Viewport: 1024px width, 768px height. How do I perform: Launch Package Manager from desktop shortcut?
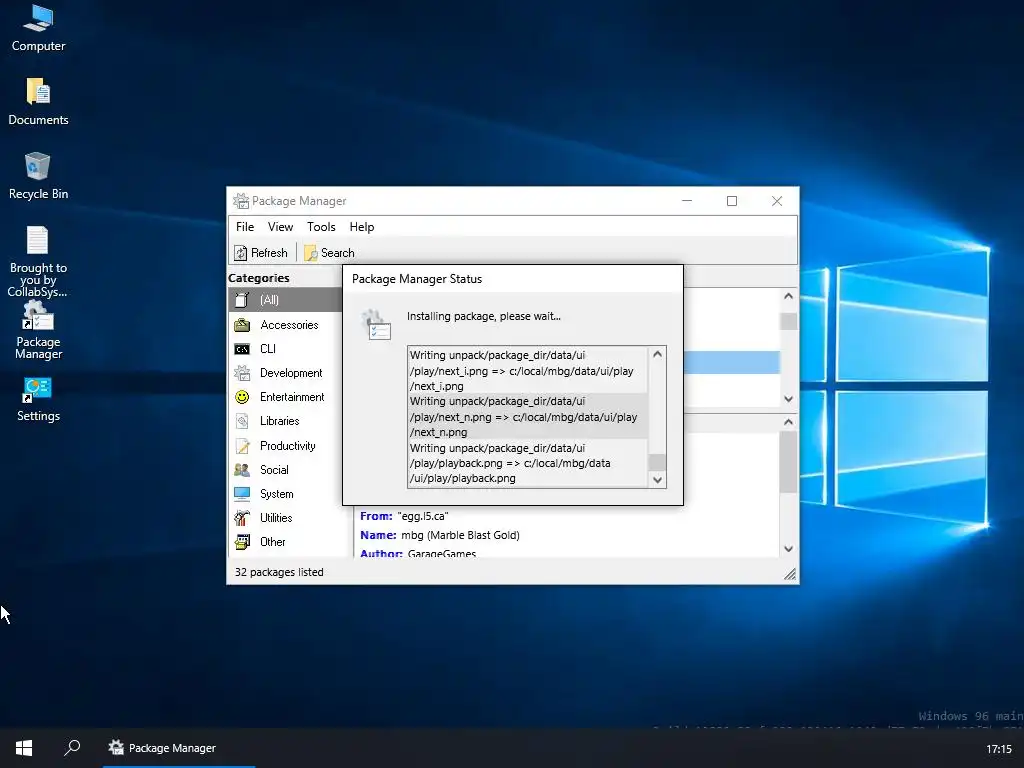[x=38, y=330]
